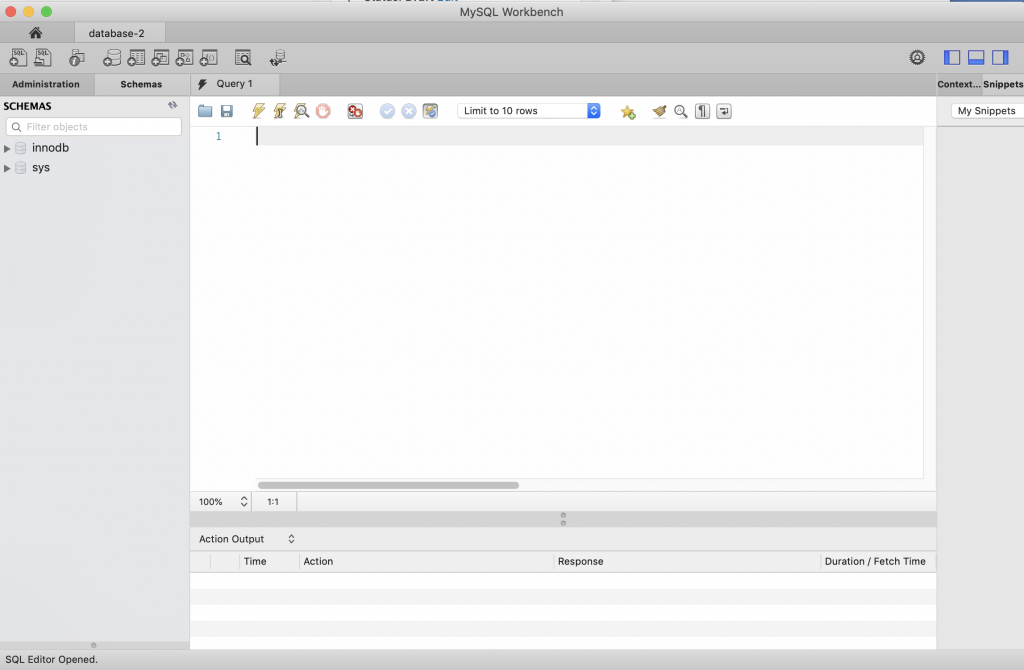Reconnect to DBMS icon
This screenshot has height=670, width=1024.
278,58
